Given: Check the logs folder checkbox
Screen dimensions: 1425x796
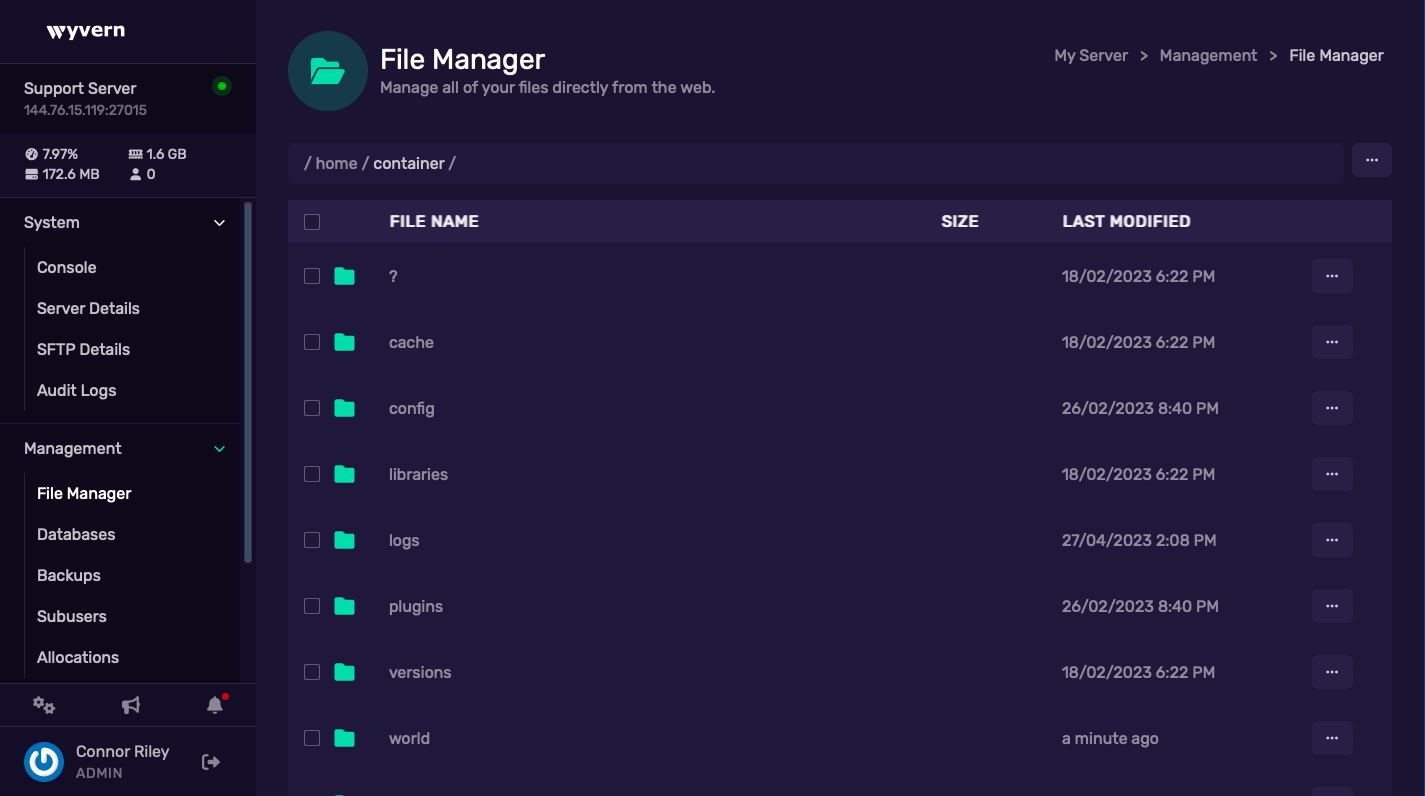Looking at the screenshot, I should point(312,540).
